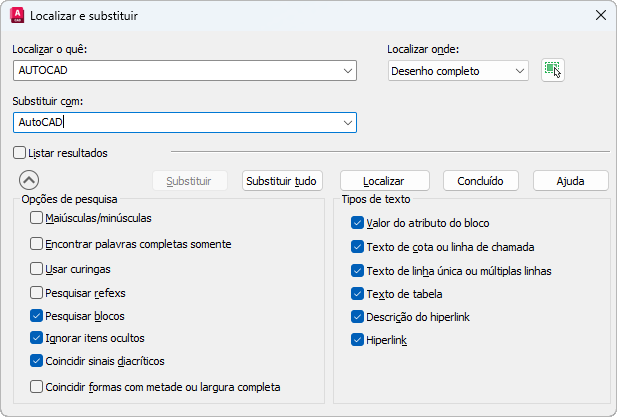Uncheck "Pesquisar blocos"
This screenshot has height=417, width=617.
click(37, 315)
